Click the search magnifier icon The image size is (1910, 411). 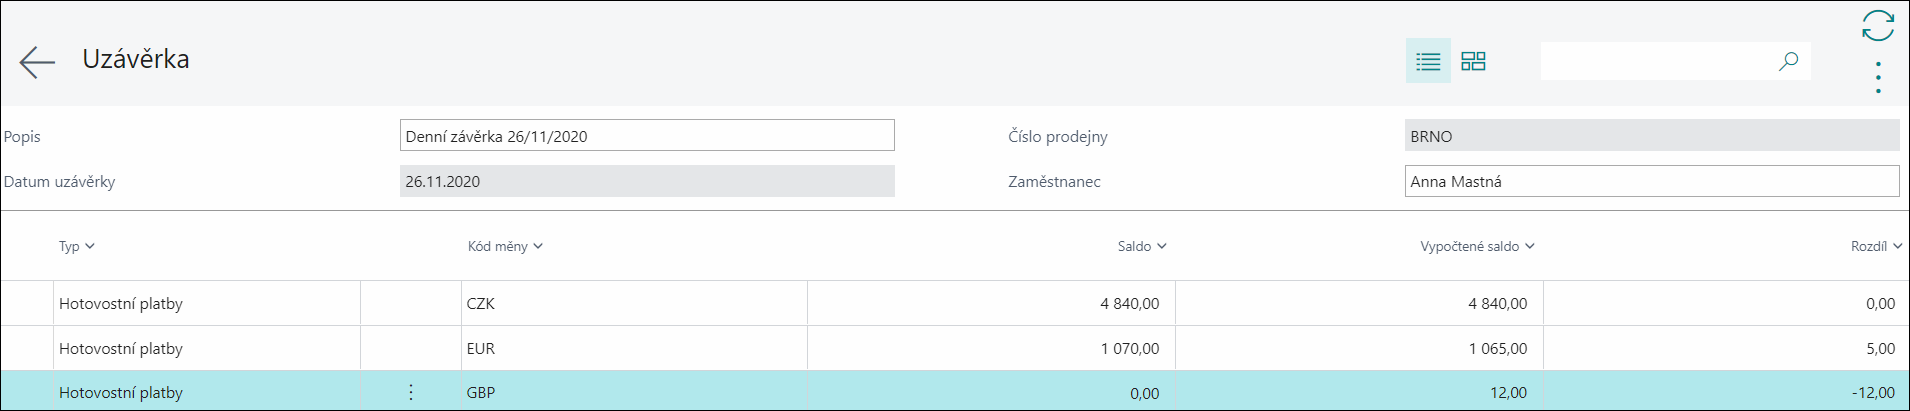point(1788,61)
